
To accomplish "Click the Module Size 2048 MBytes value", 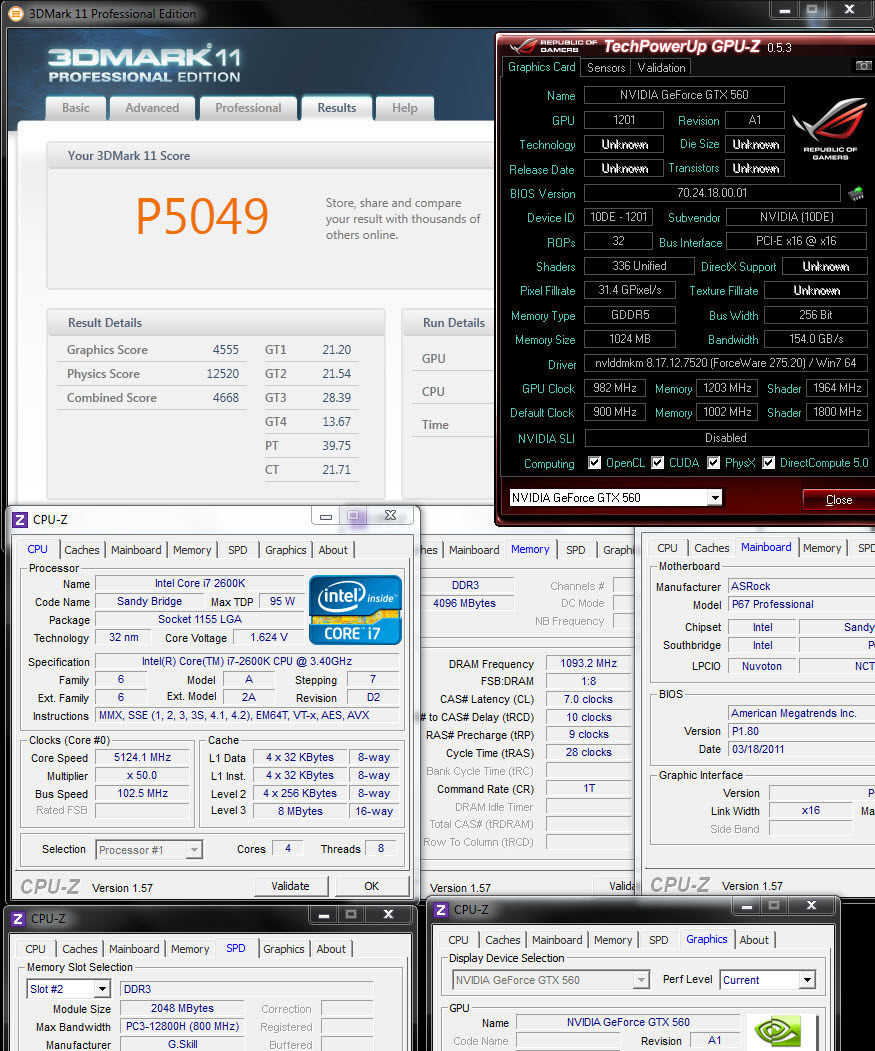I will pos(182,1008).
